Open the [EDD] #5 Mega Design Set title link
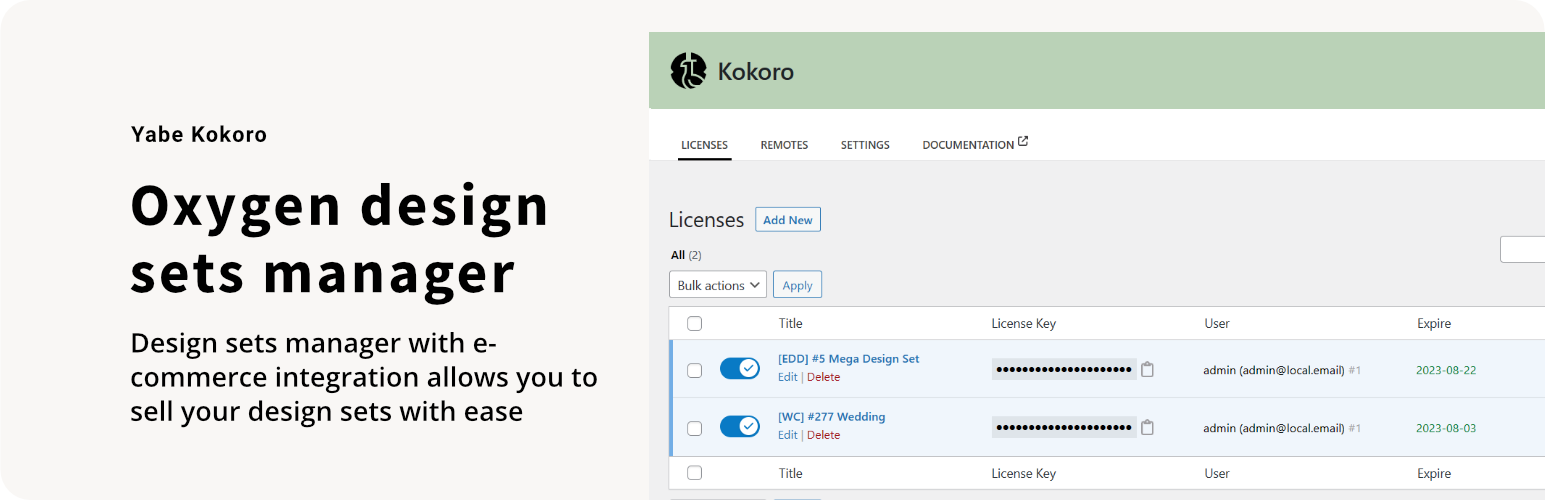 [848, 358]
